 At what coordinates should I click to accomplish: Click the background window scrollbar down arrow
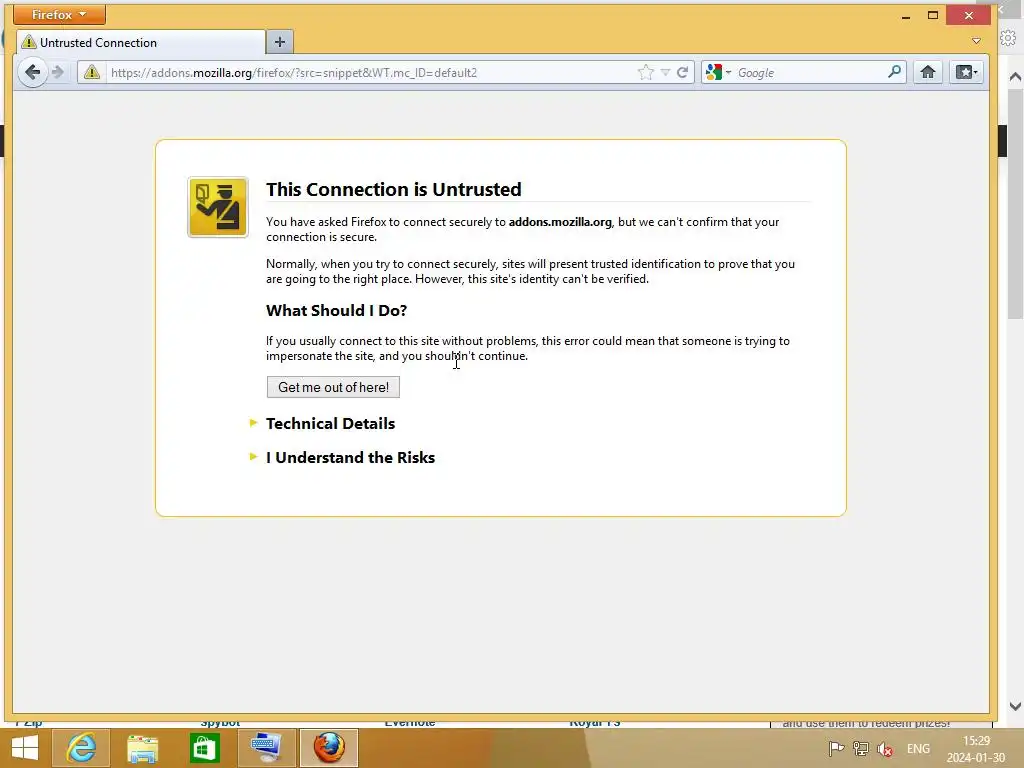1016,706
